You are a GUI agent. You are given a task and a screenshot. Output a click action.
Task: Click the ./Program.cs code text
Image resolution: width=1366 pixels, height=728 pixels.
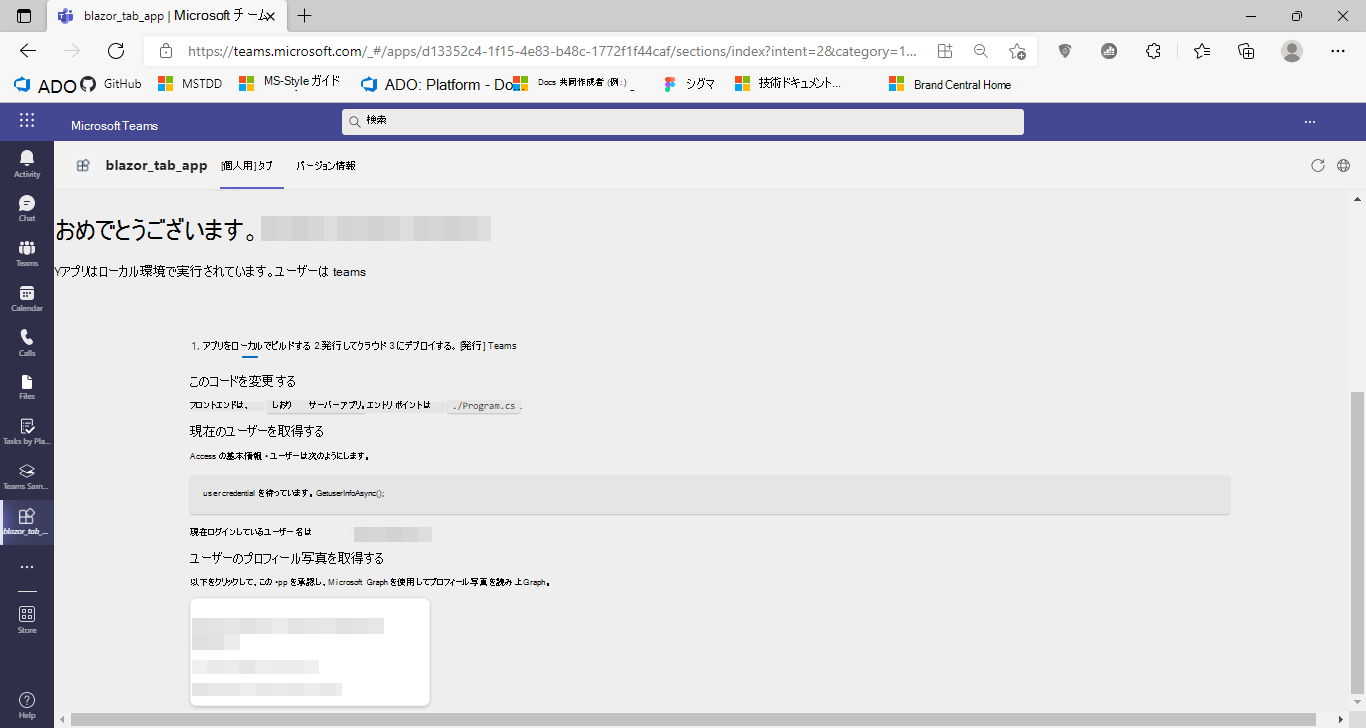[x=485, y=406]
